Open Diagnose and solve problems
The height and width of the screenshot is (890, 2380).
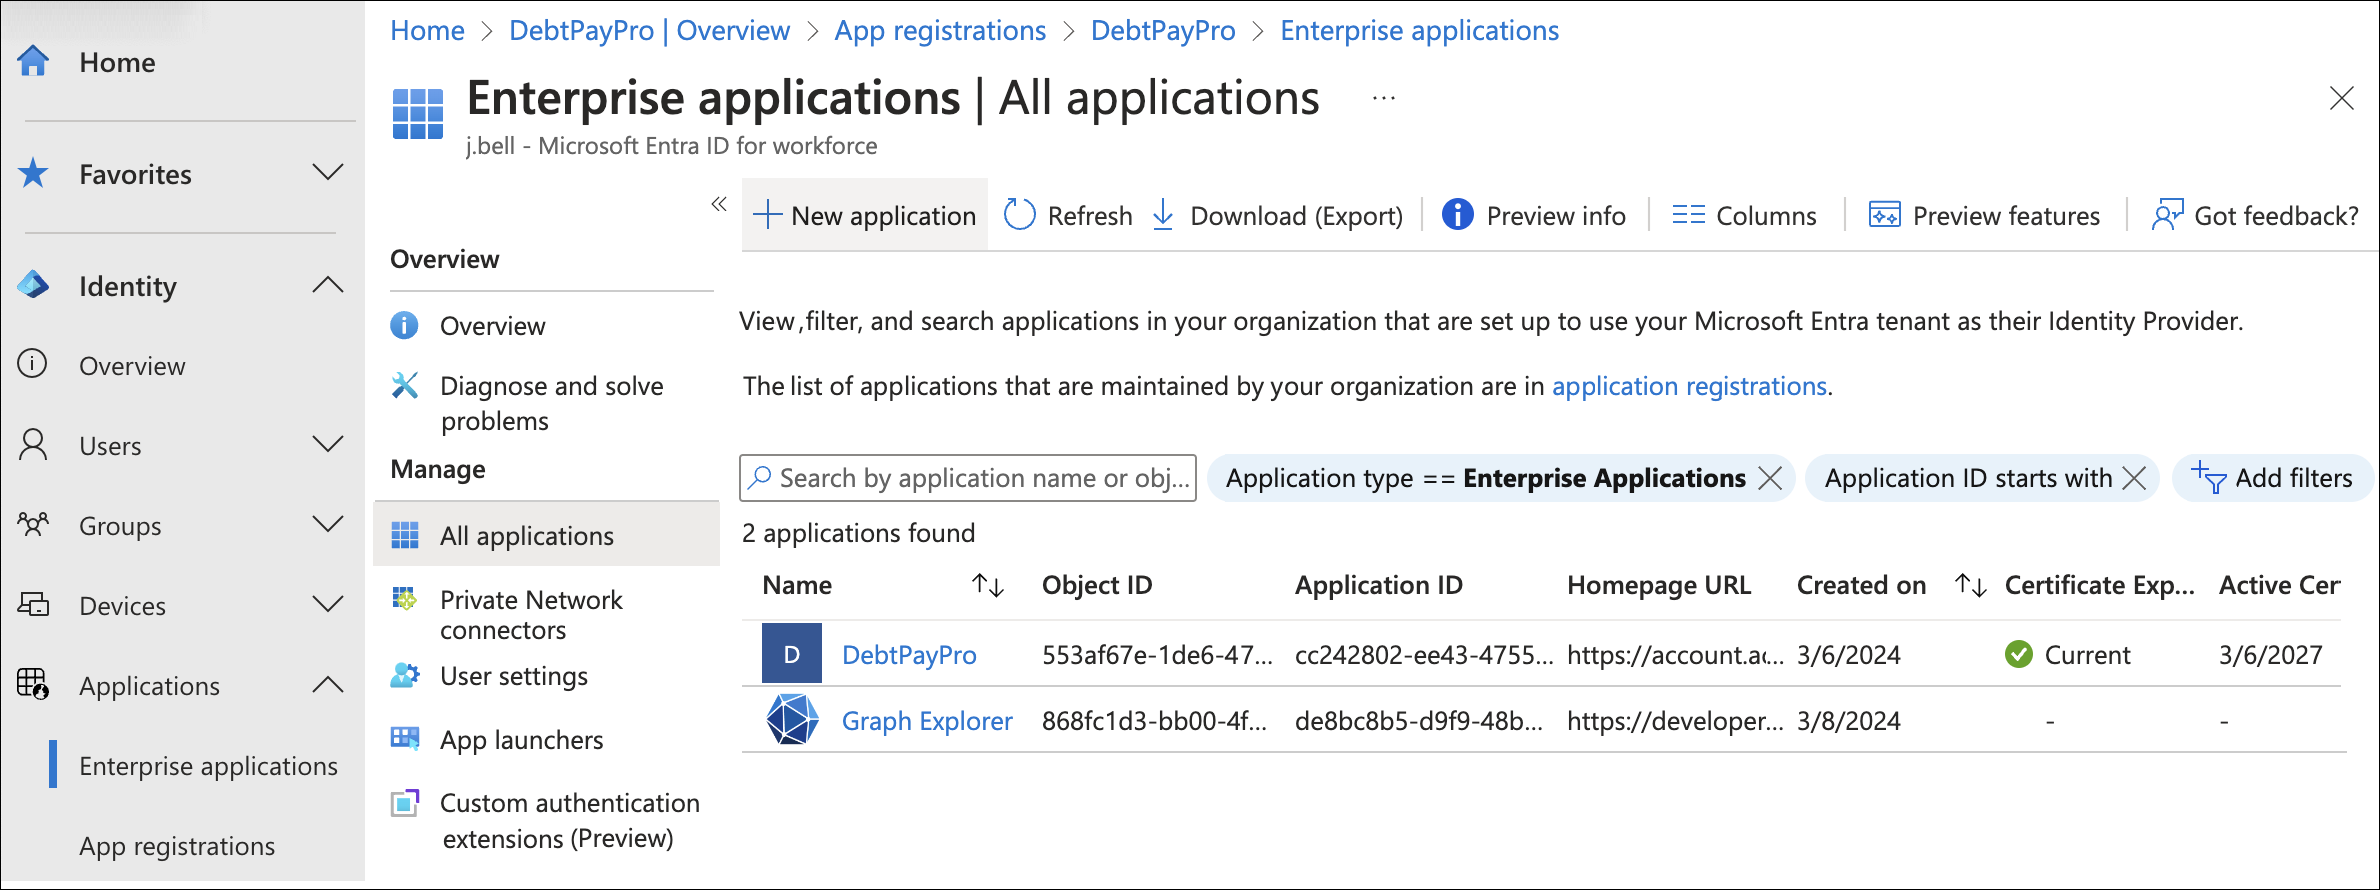point(551,403)
